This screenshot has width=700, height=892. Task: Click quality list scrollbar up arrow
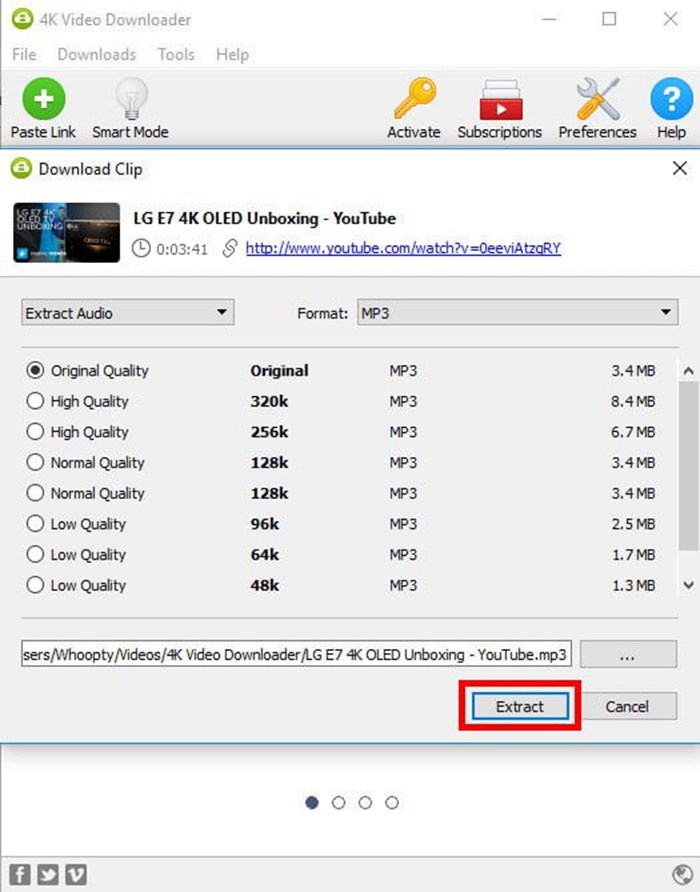point(688,371)
